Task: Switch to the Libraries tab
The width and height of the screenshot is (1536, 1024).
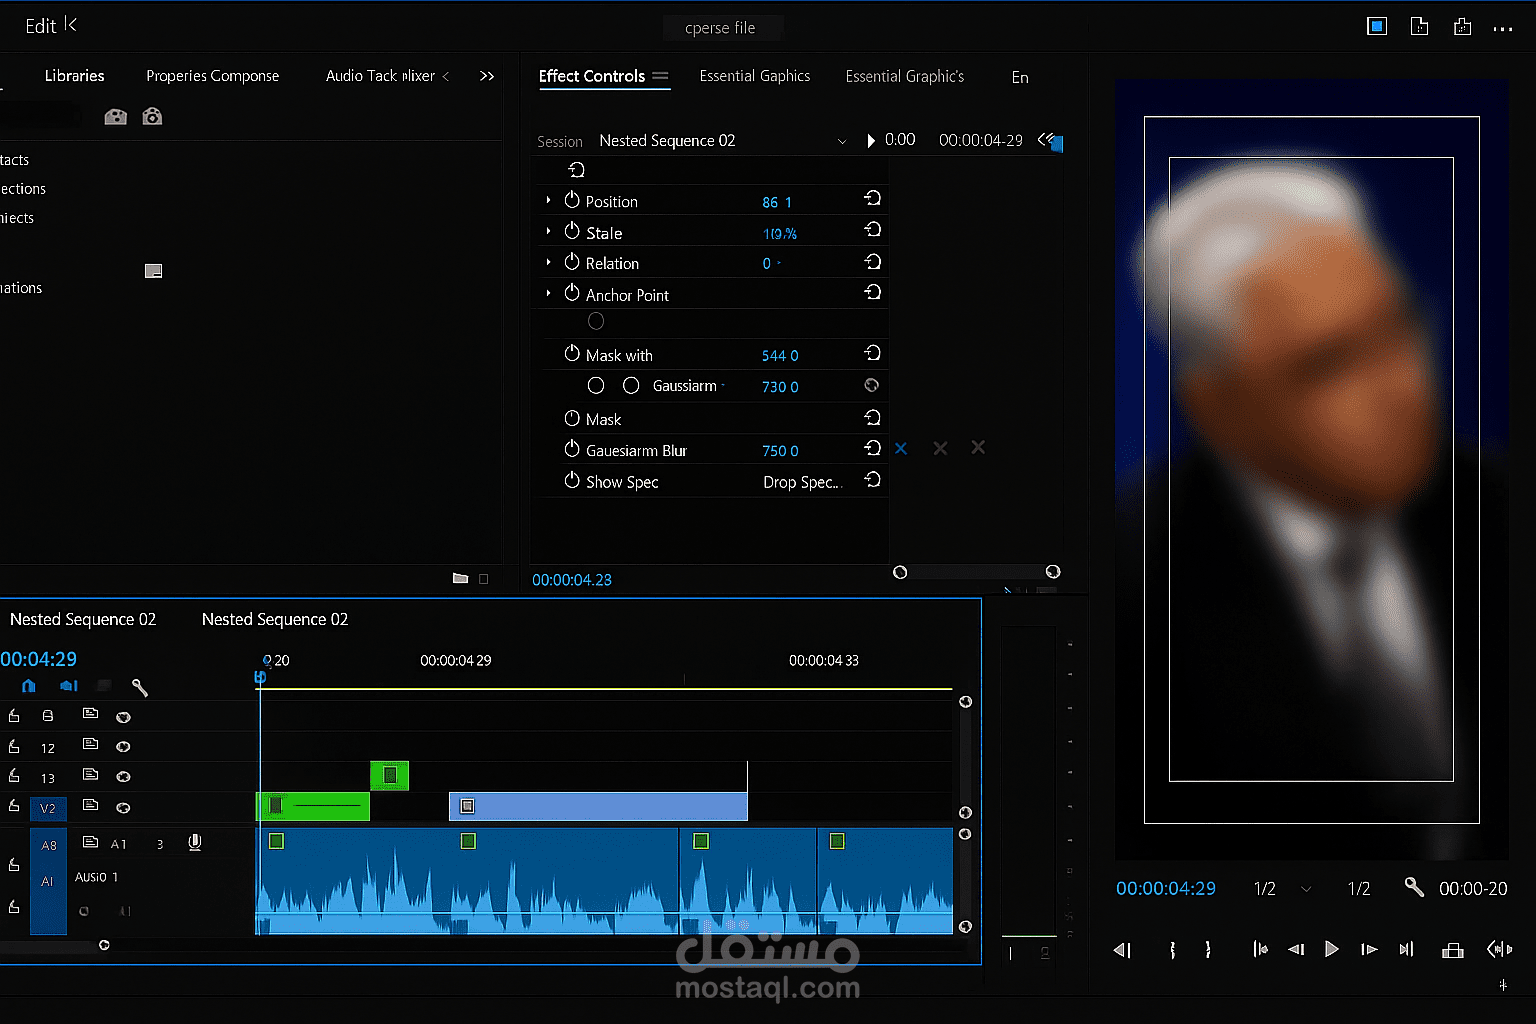Action: pyautogui.click(x=74, y=76)
